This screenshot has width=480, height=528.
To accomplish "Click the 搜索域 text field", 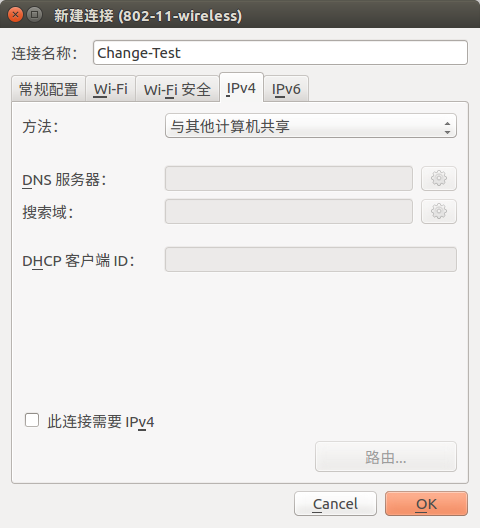I will coord(289,211).
